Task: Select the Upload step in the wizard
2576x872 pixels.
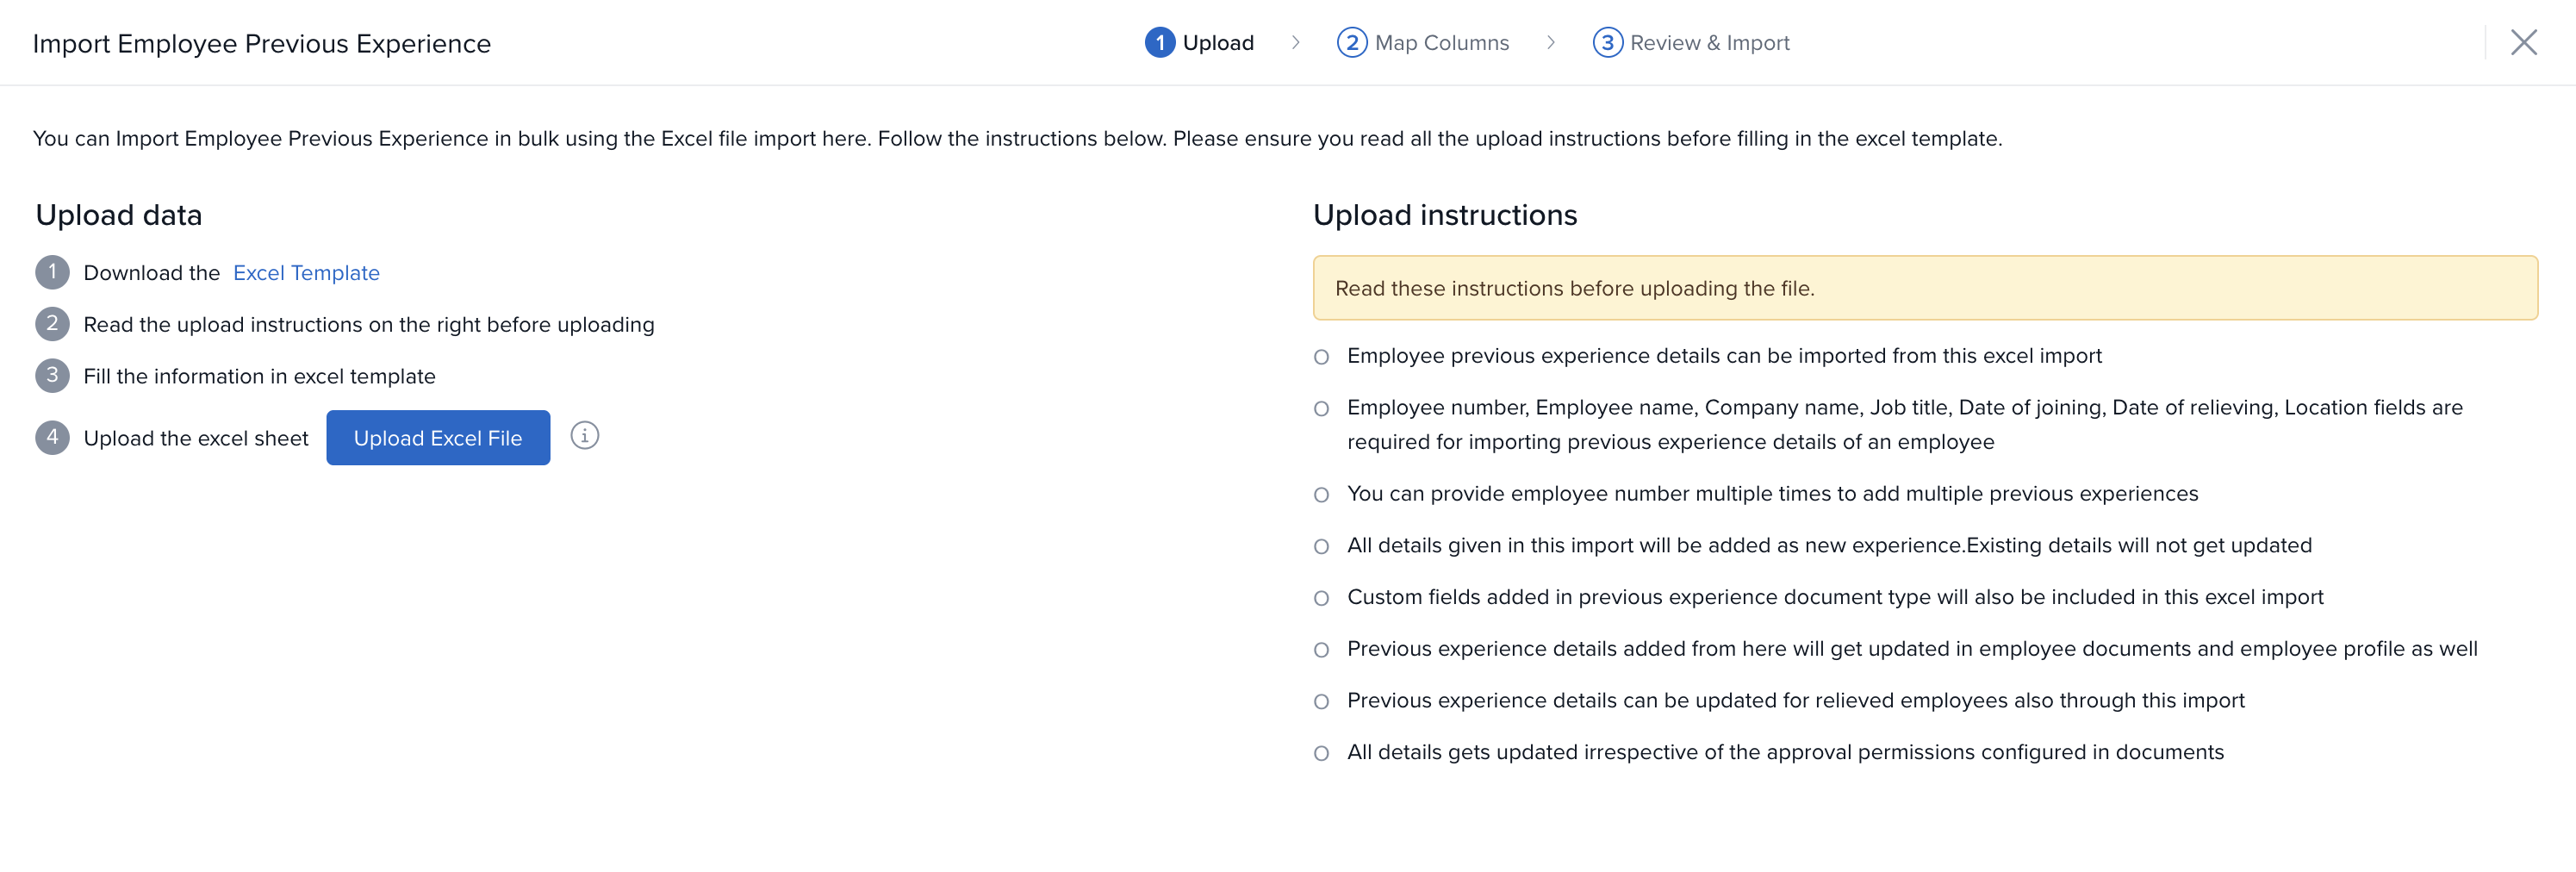Action: [x=1200, y=43]
